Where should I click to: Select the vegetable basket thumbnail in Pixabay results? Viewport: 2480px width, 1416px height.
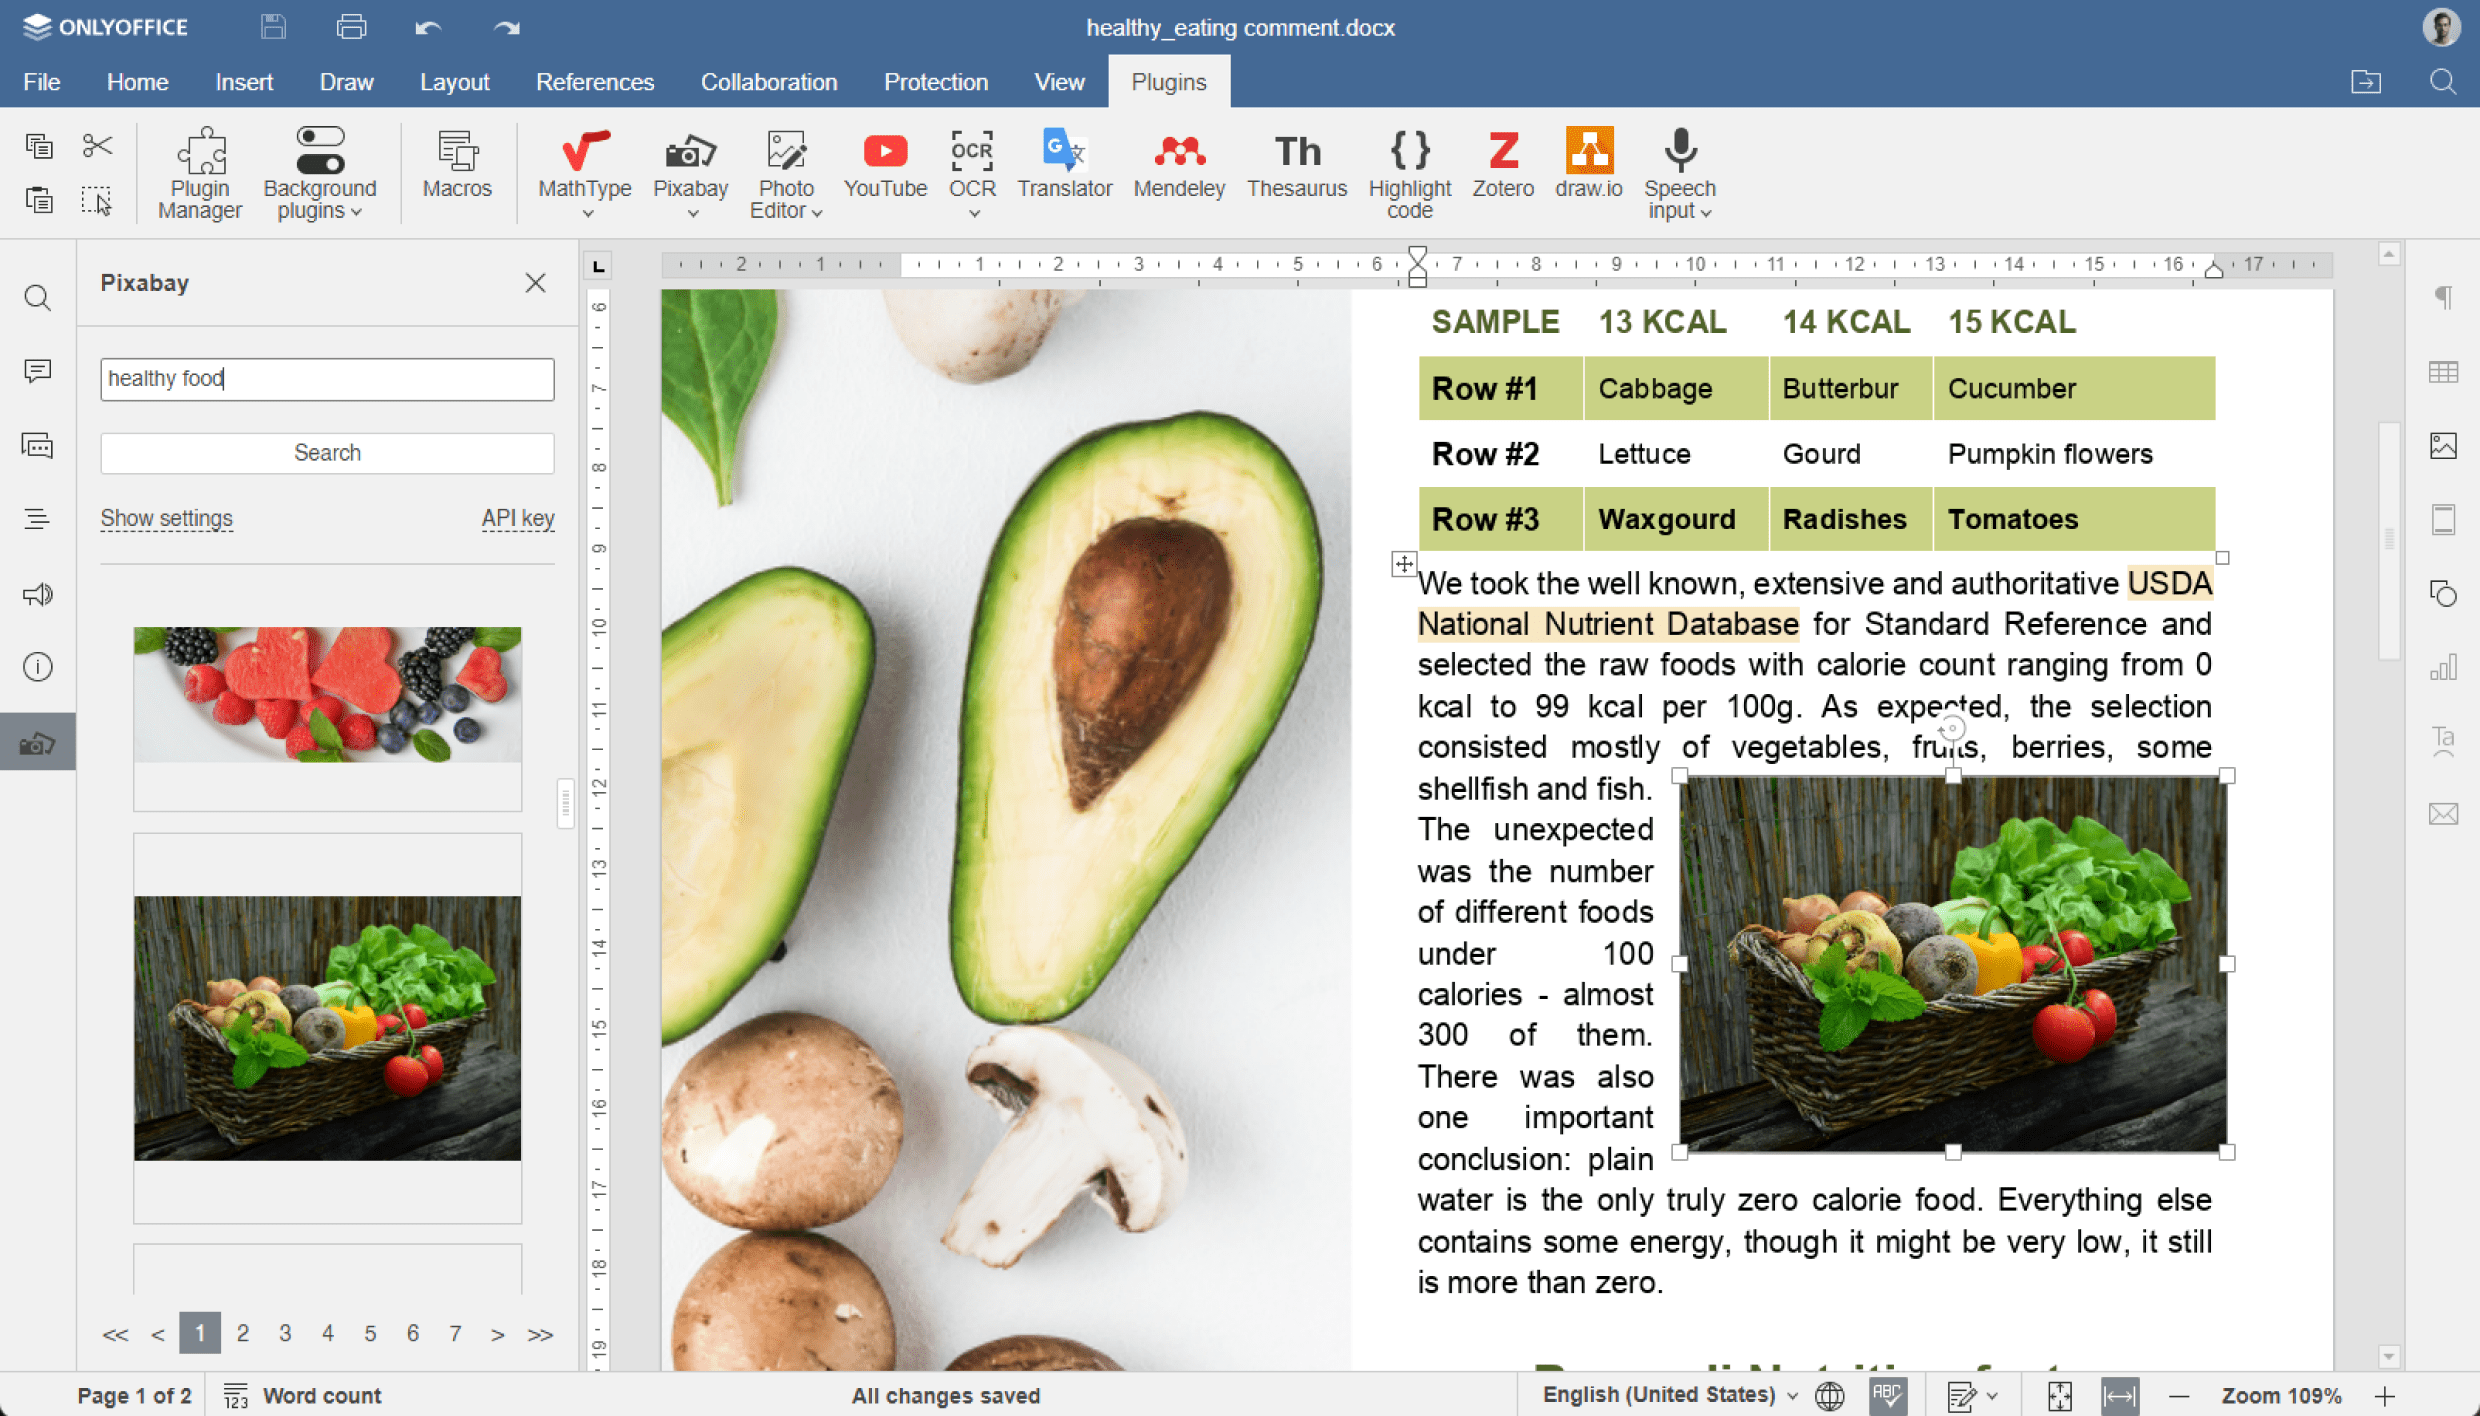[327, 1027]
